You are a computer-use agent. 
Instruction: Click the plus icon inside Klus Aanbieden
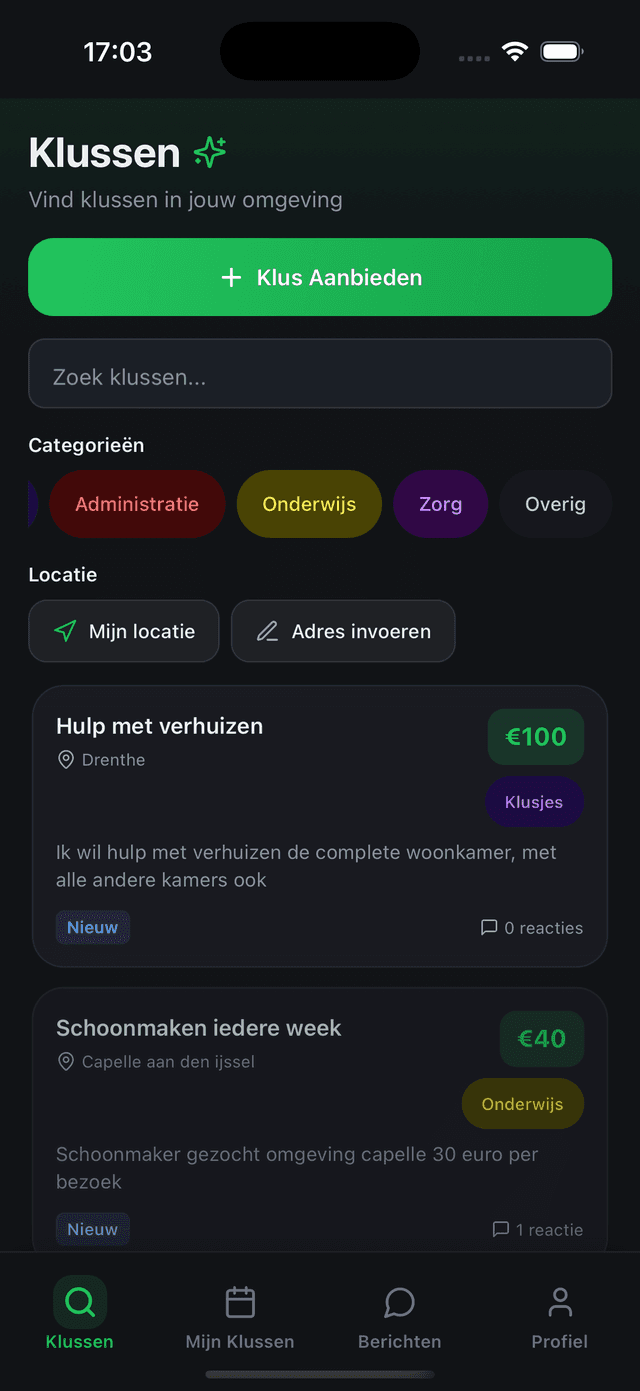(x=232, y=277)
